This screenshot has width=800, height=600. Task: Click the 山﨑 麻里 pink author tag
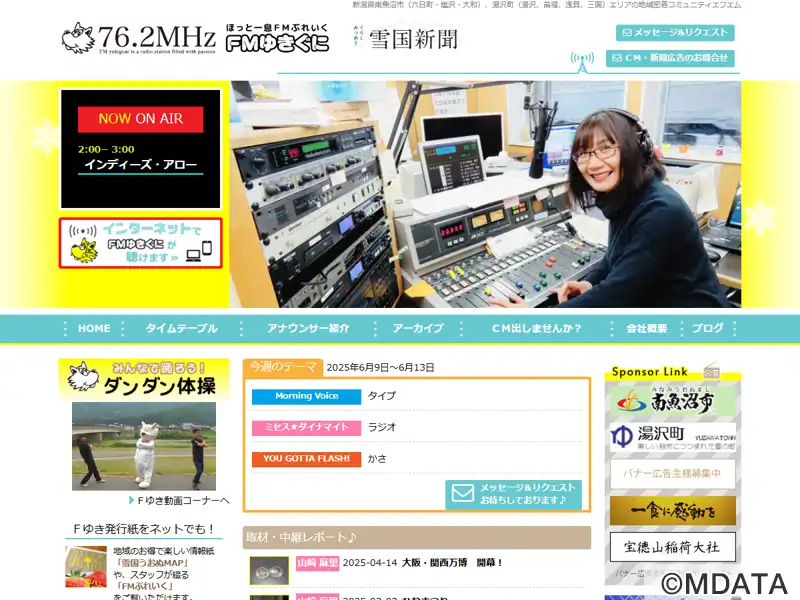pos(317,563)
